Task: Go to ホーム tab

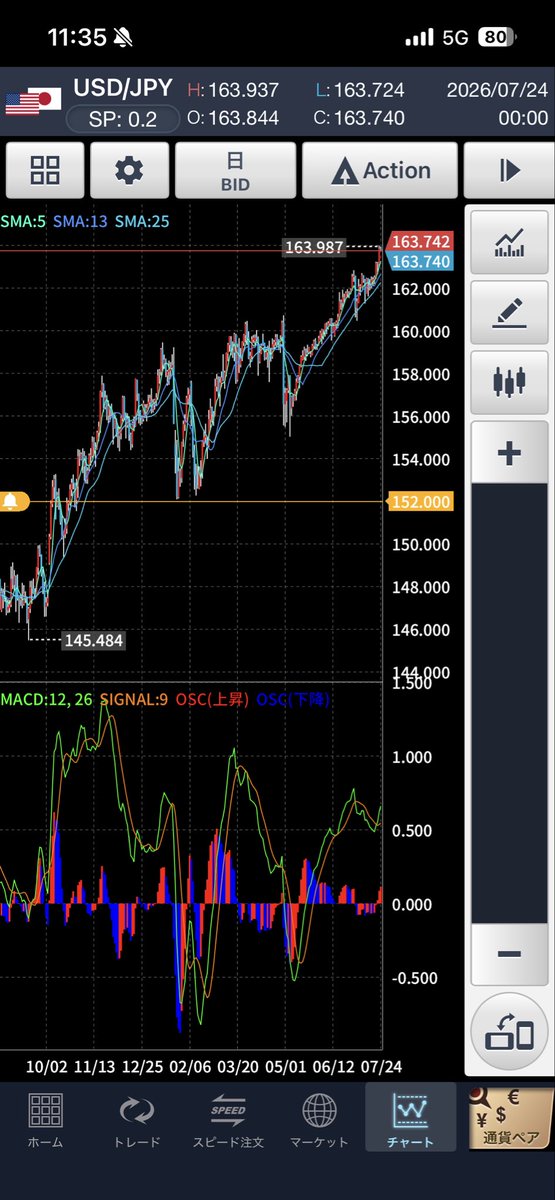Action: [45, 1119]
